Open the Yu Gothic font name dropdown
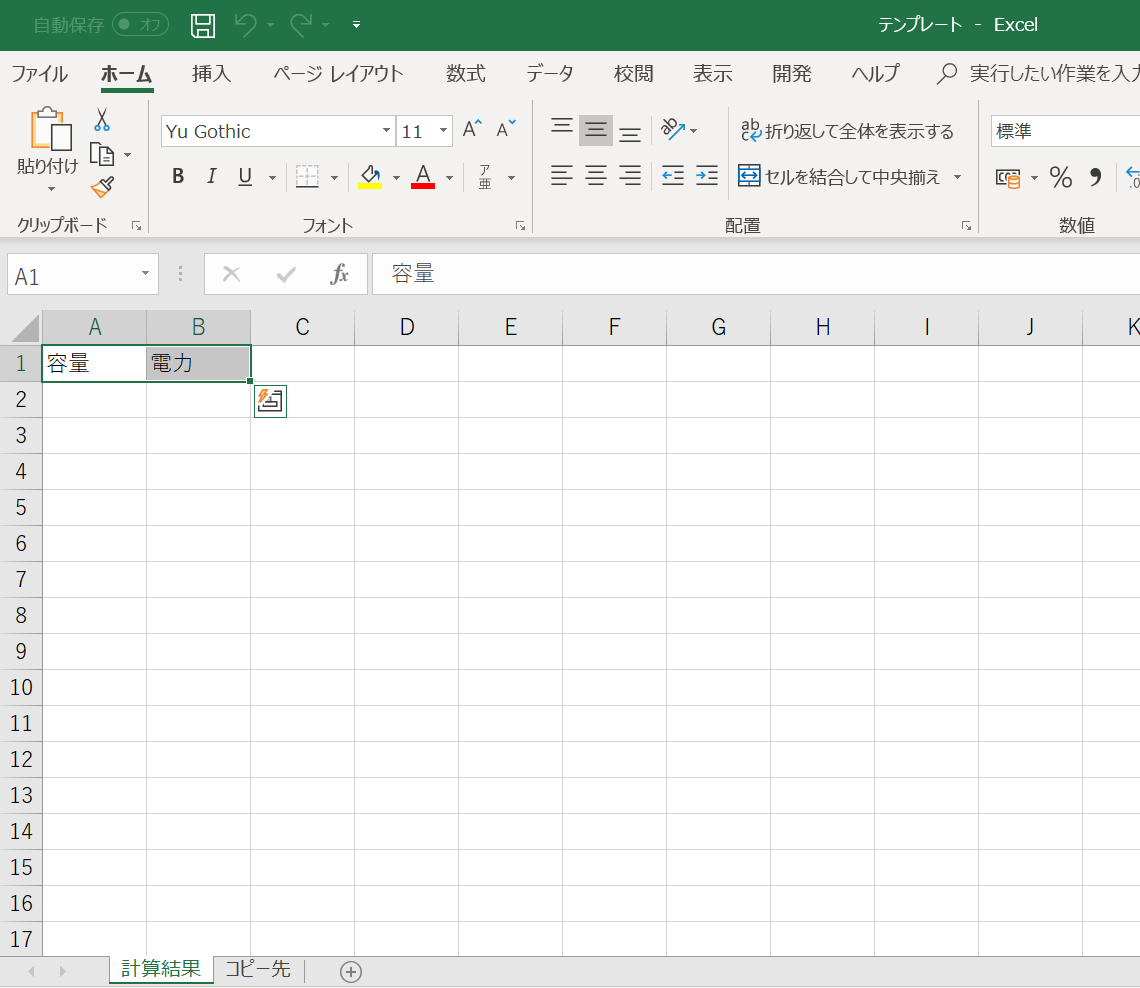The height and width of the screenshot is (988, 1140). click(x=386, y=131)
